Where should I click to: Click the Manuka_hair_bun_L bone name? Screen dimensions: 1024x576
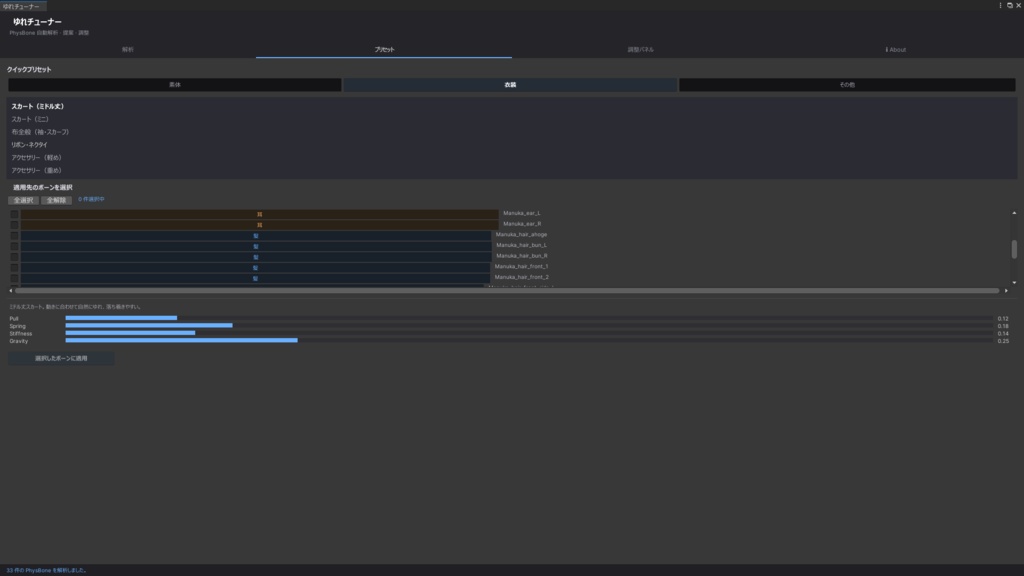(x=521, y=245)
